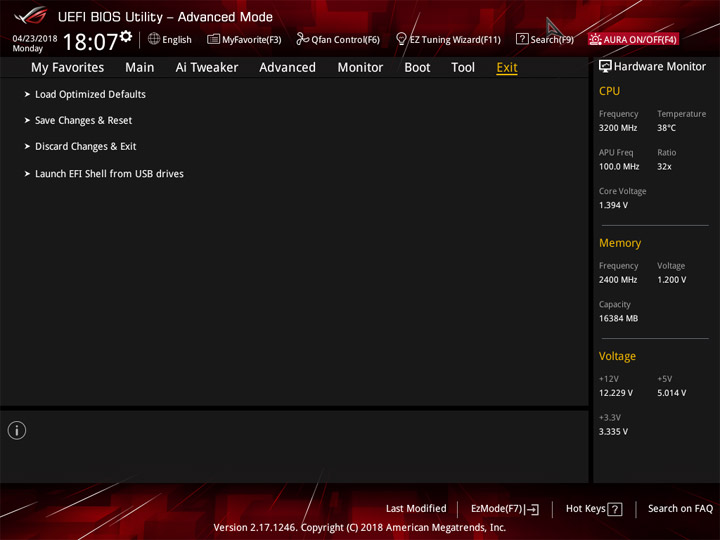Click the date 04/23/2018
The width and height of the screenshot is (720, 540).
(35, 38)
